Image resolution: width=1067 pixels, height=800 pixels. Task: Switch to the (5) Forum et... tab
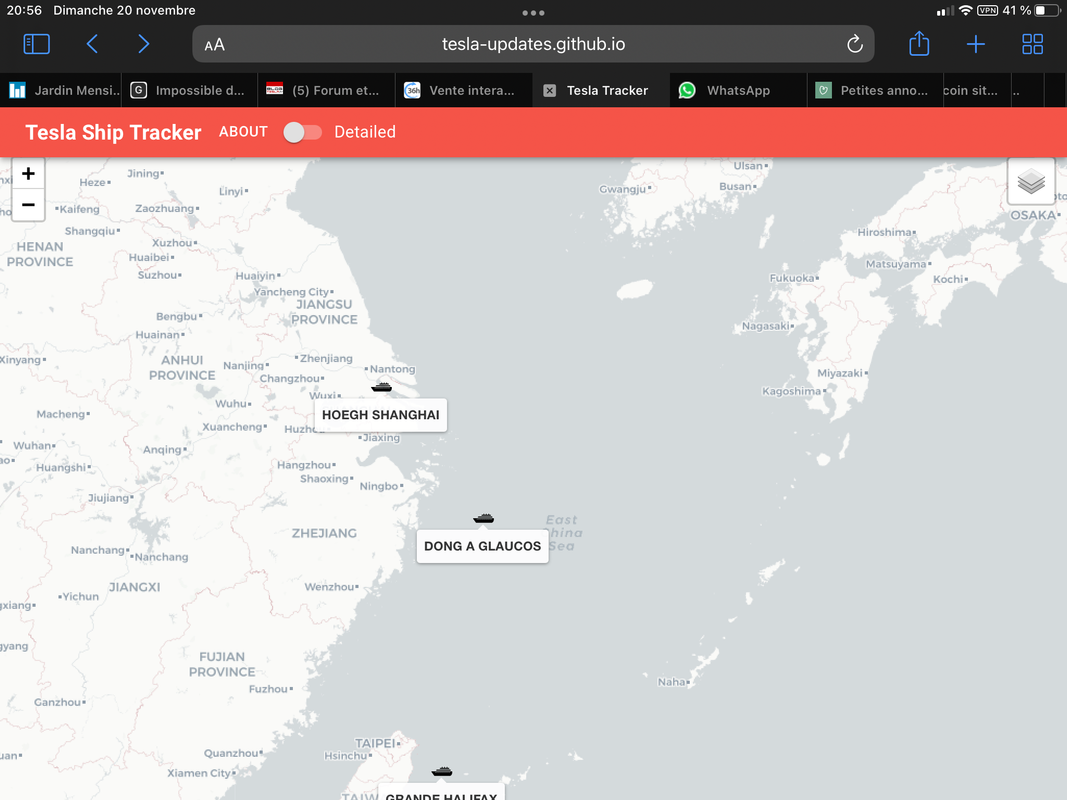[x=327, y=90]
